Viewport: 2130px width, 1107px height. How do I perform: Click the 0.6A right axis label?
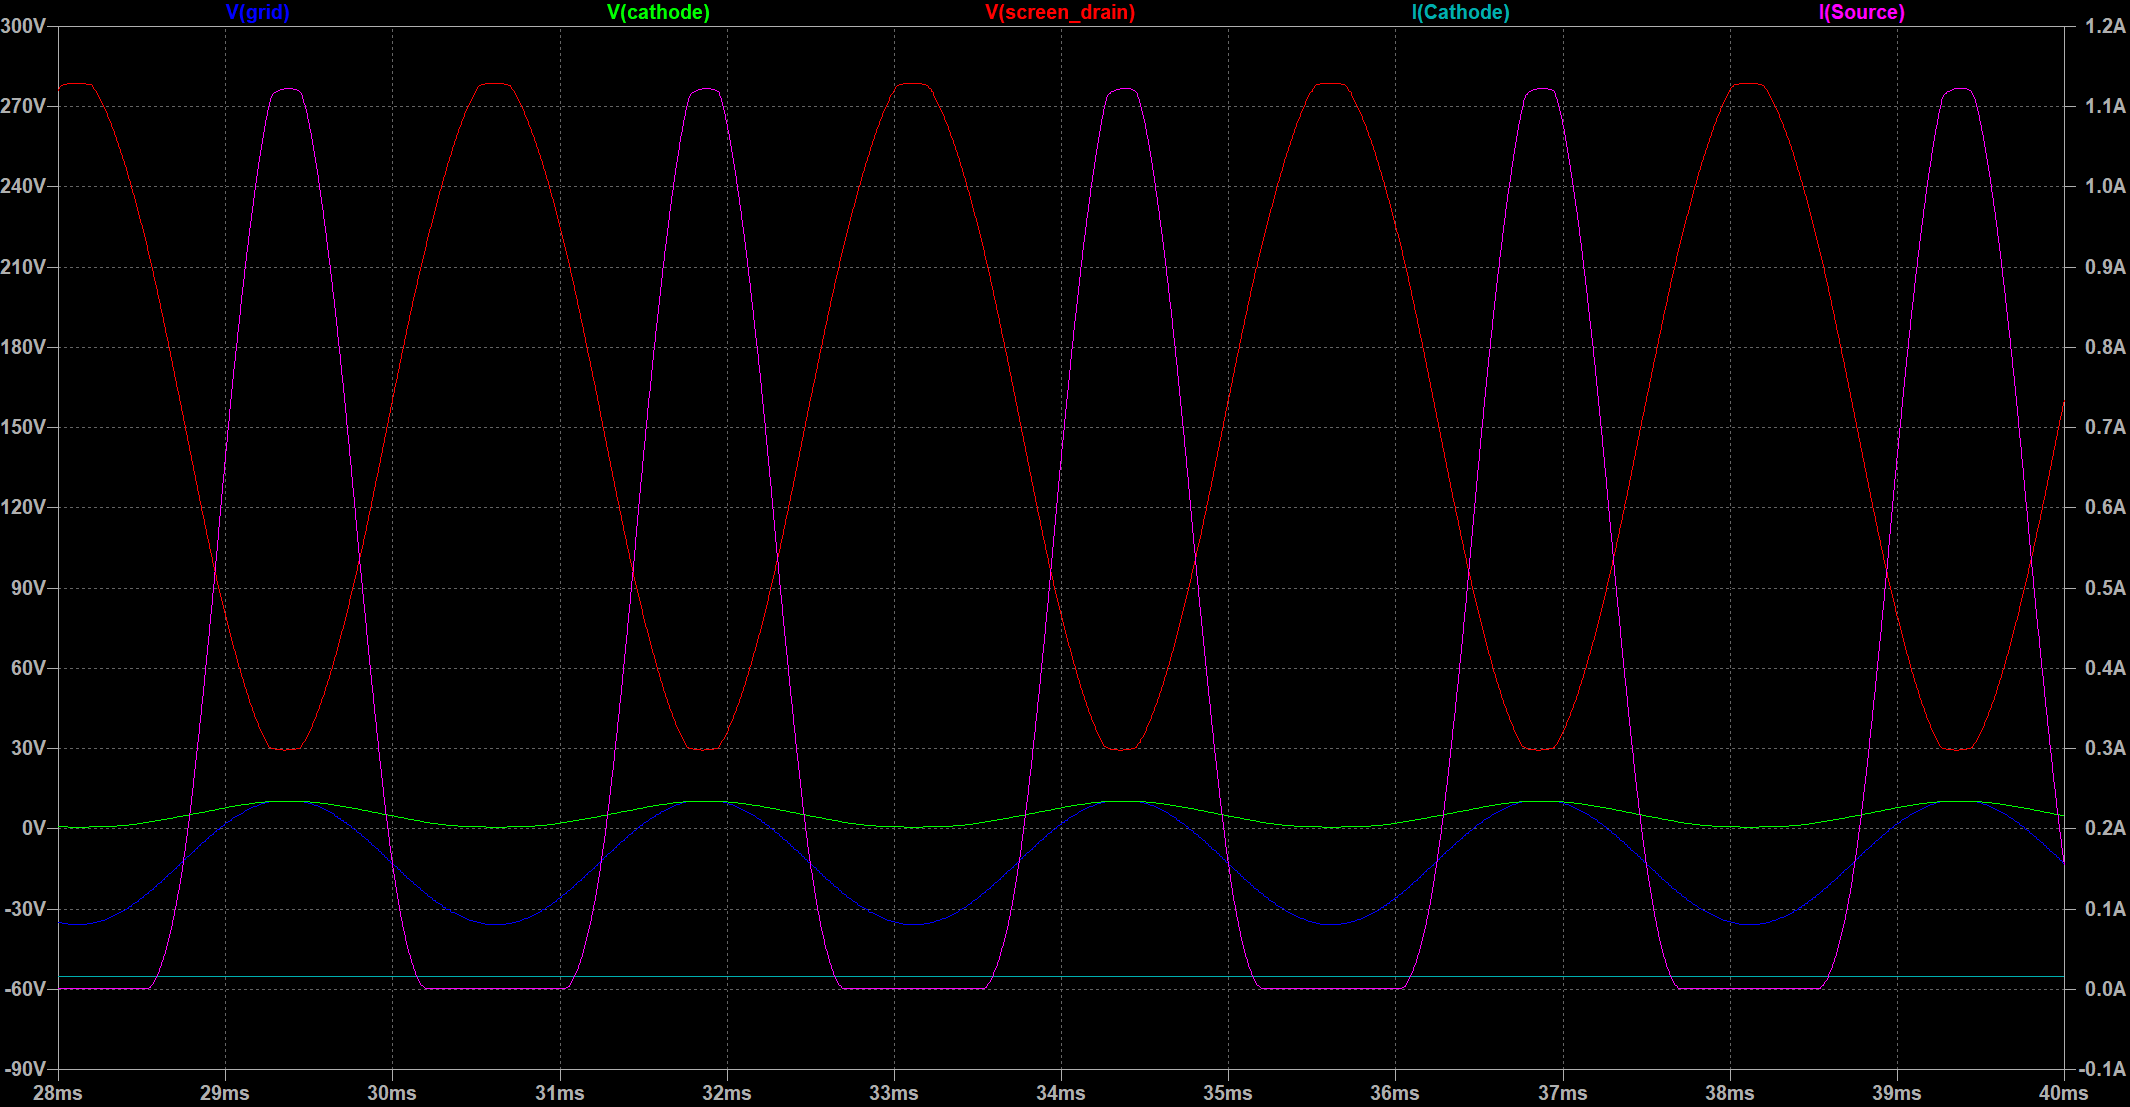(x=2105, y=507)
